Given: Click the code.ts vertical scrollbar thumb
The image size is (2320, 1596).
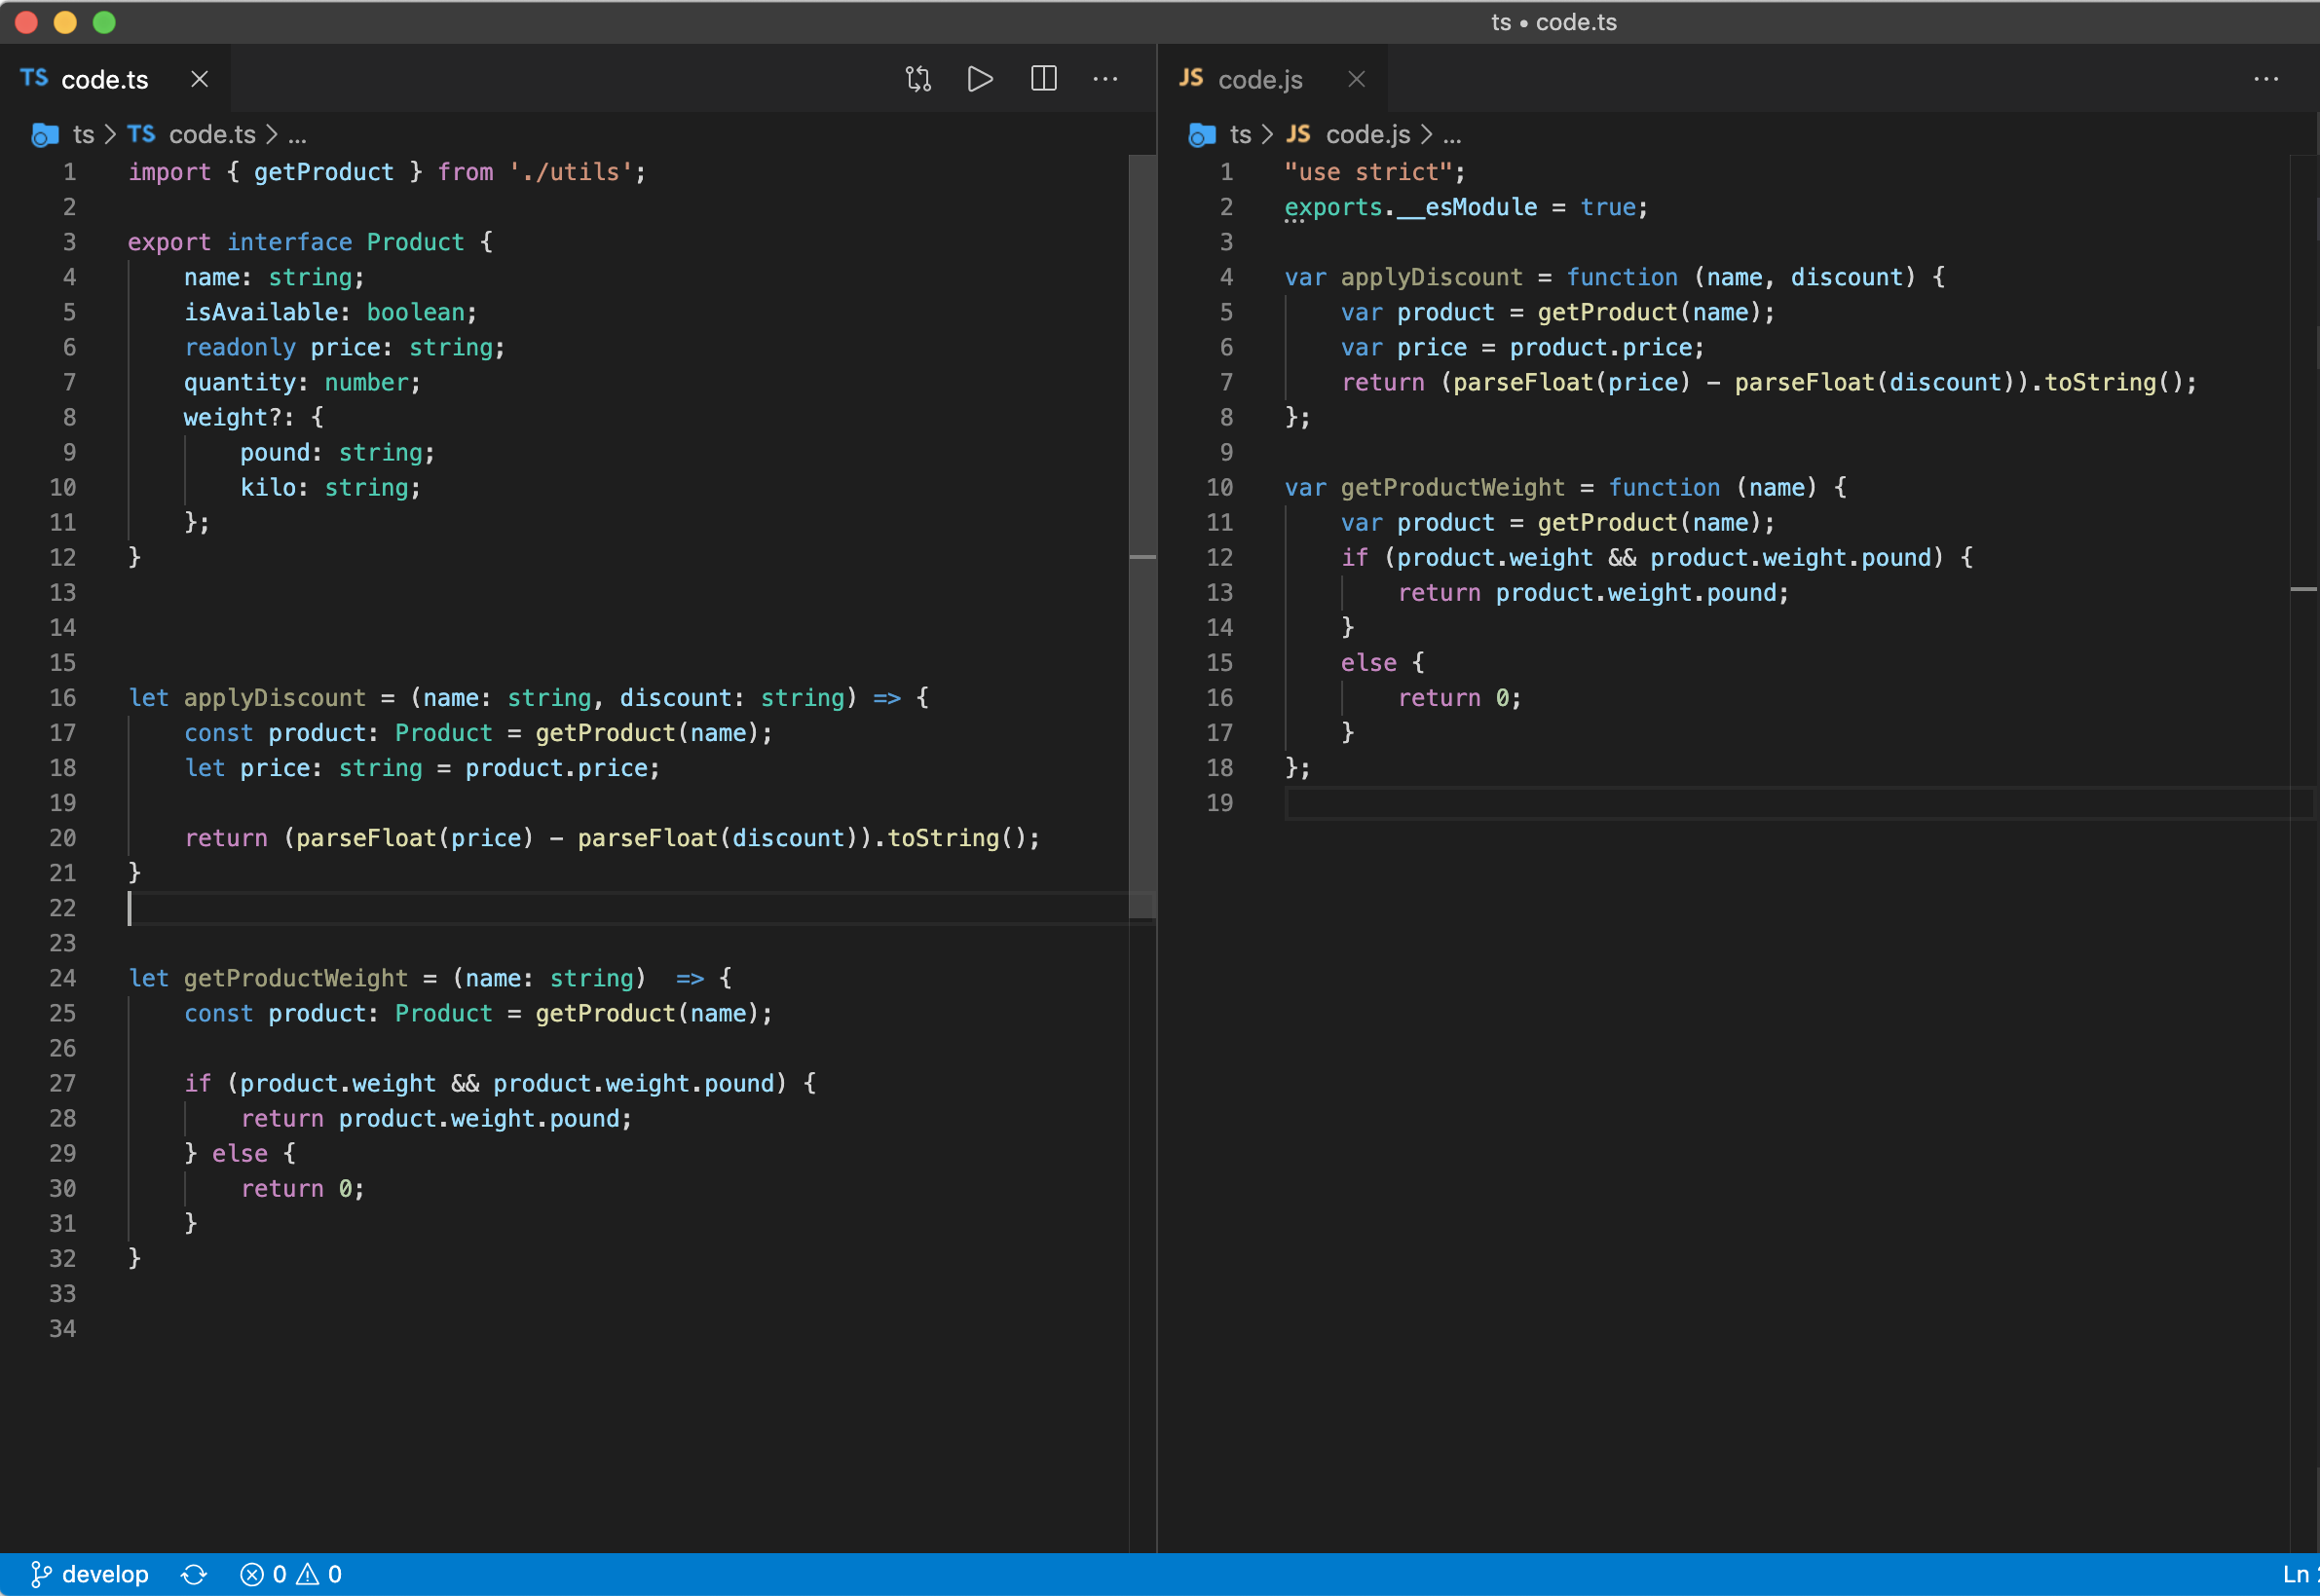Looking at the screenshot, I should click(x=1142, y=536).
